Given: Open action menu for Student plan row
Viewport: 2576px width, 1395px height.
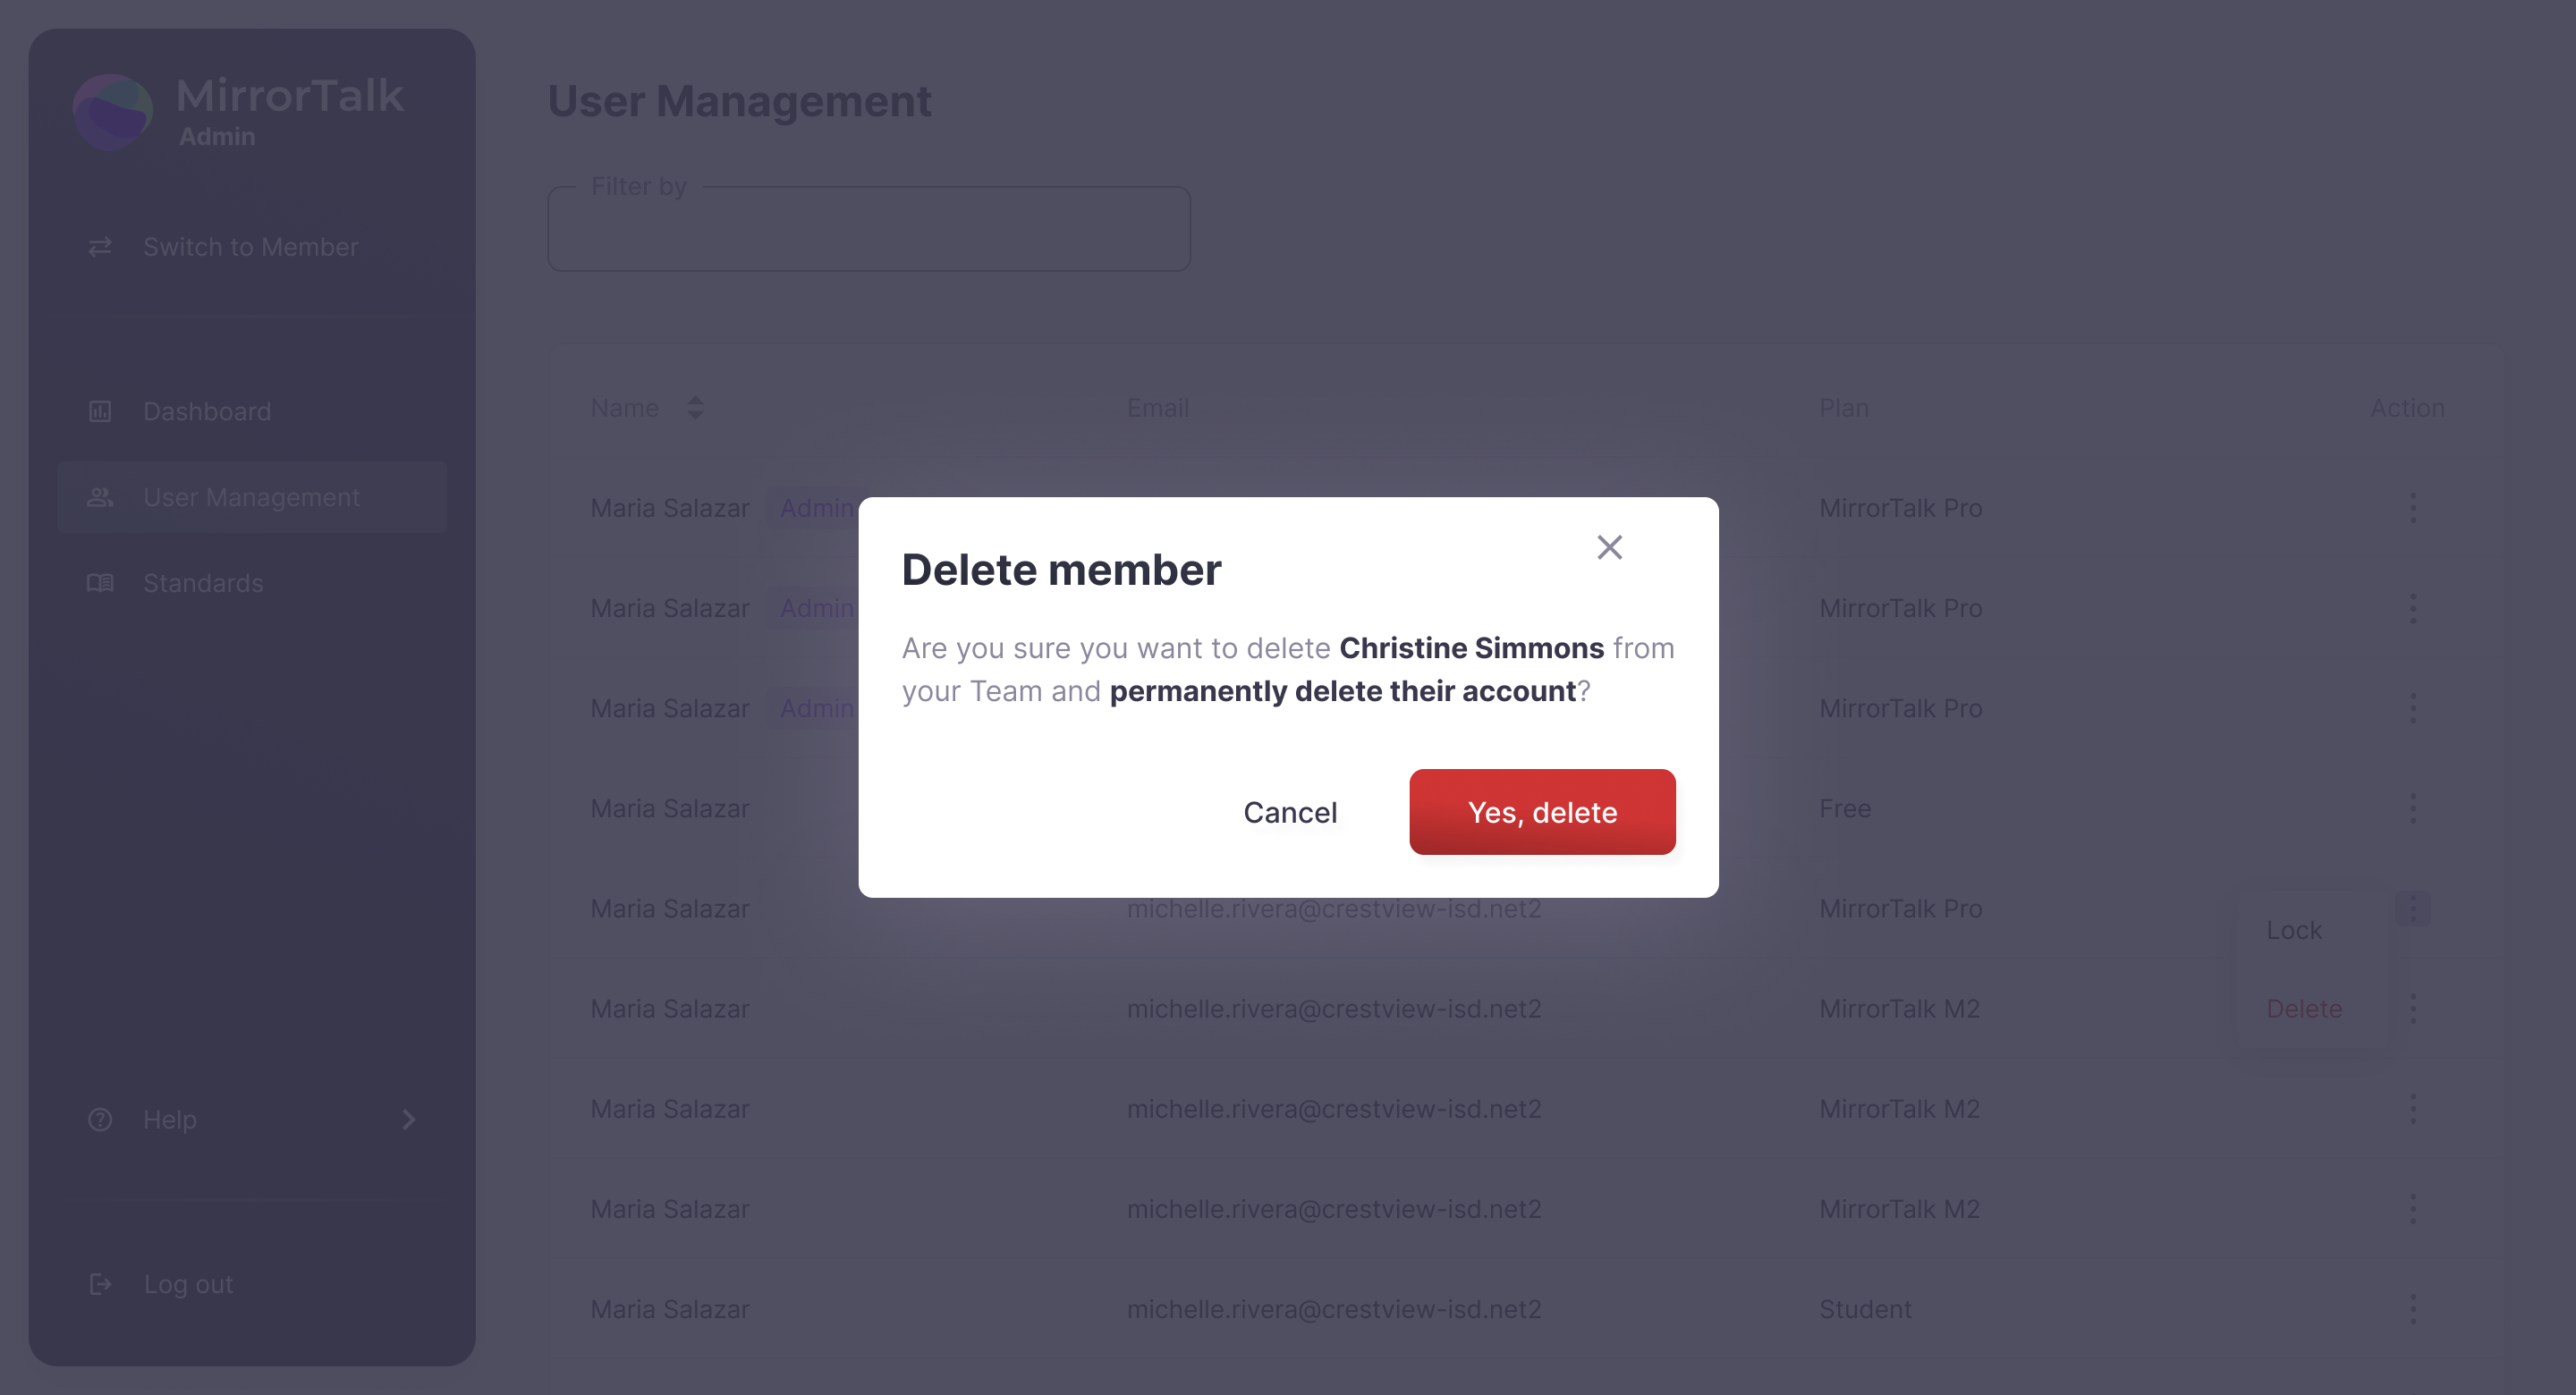Looking at the screenshot, I should [2412, 1309].
